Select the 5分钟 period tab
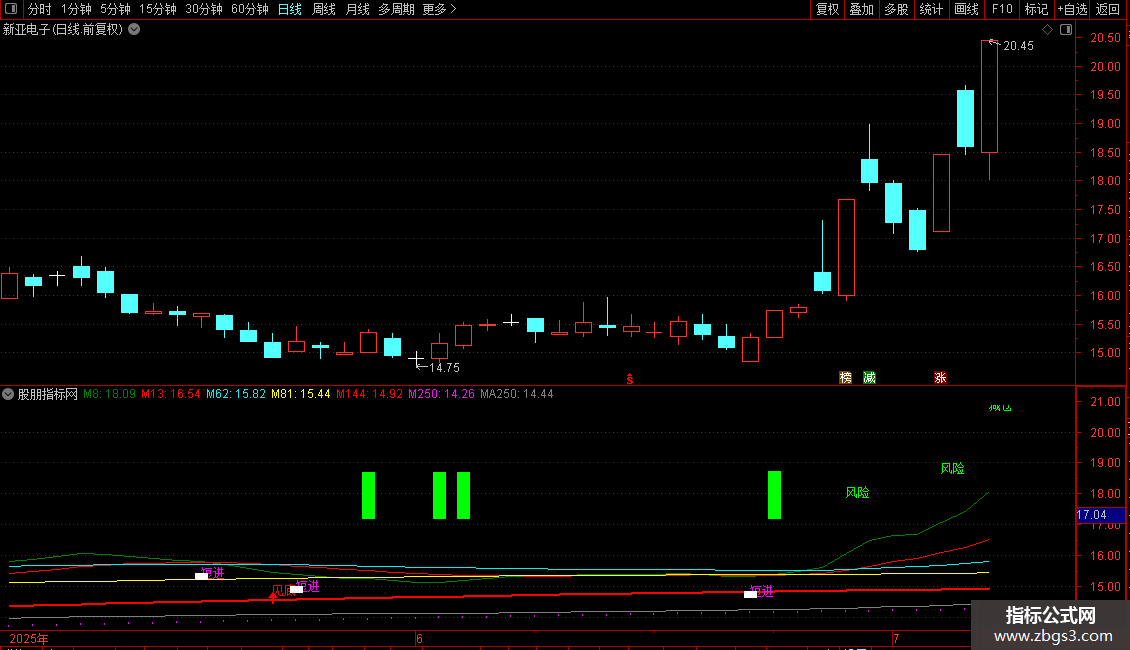This screenshot has height=650, width=1130. [x=115, y=9]
